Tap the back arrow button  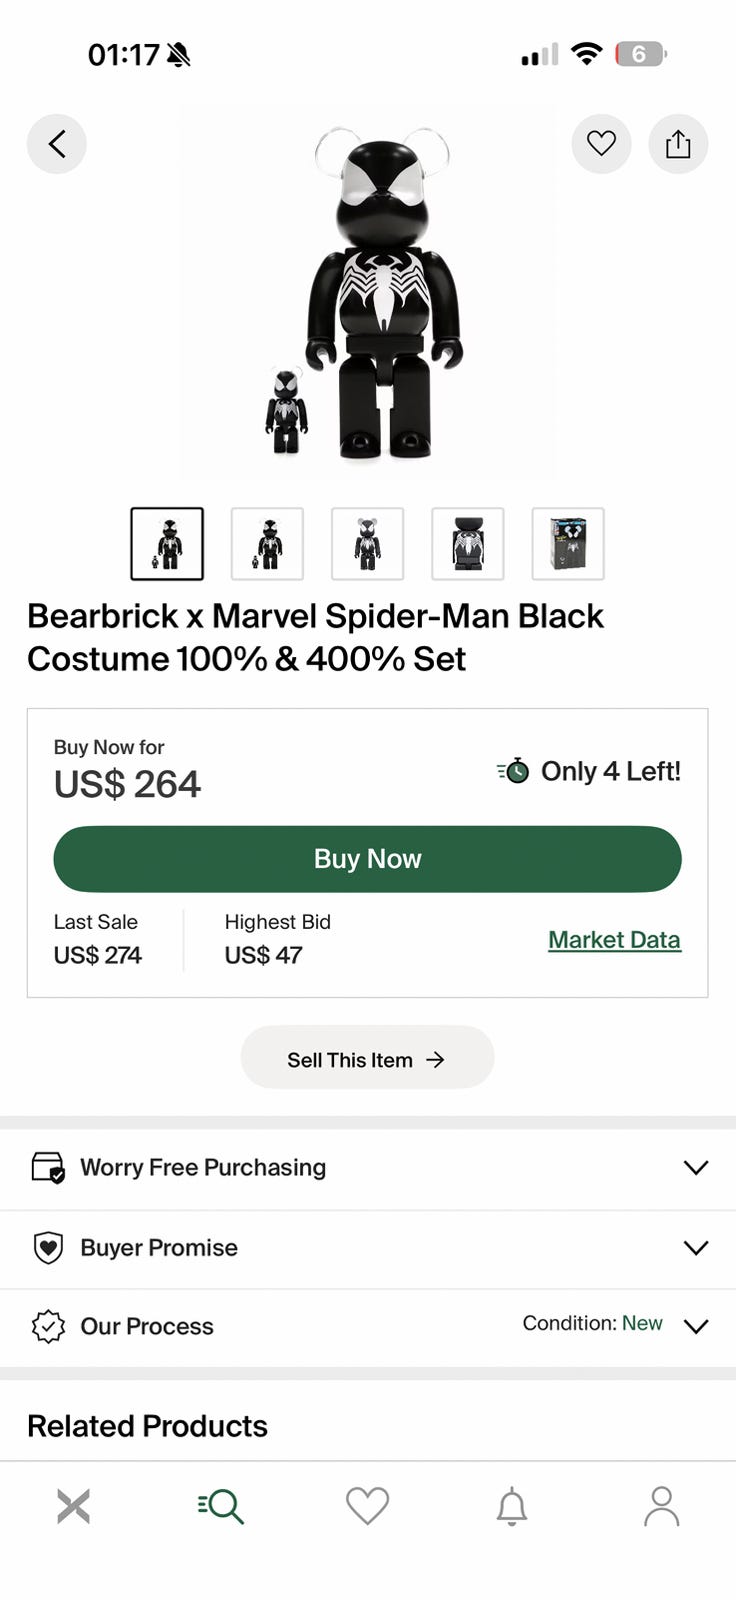click(57, 144)
